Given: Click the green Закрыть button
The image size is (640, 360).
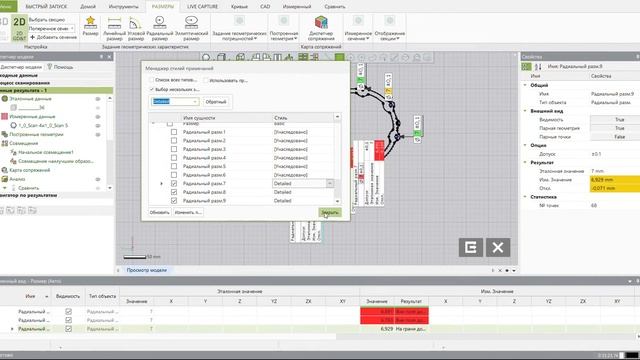Looking at the screenshot, I should tap(330, 212).
